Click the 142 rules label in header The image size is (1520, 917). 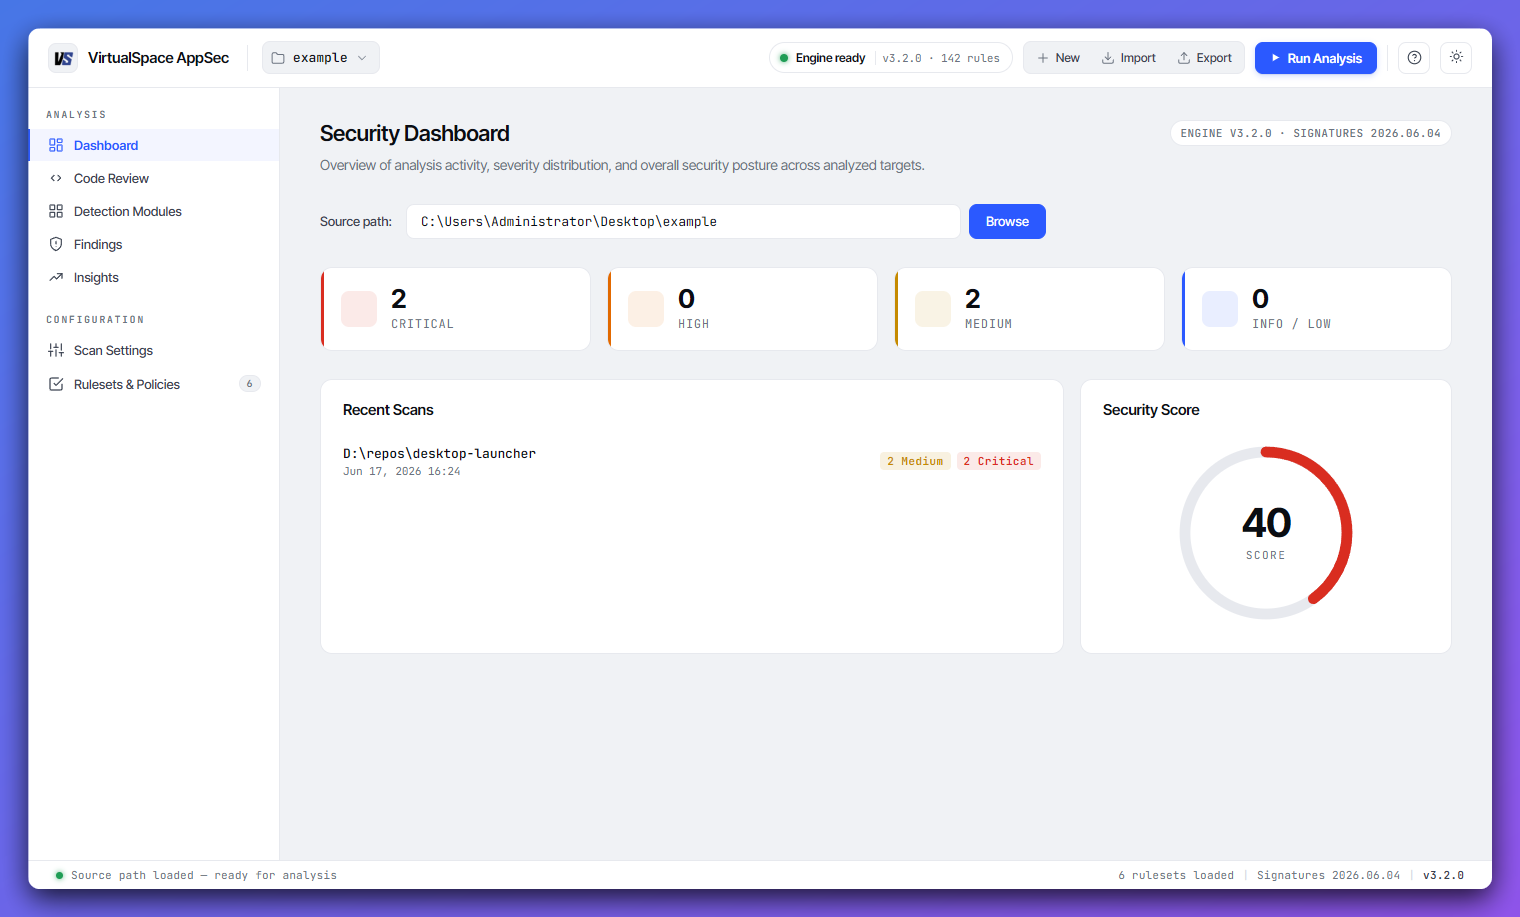click(x=970, y=58)
